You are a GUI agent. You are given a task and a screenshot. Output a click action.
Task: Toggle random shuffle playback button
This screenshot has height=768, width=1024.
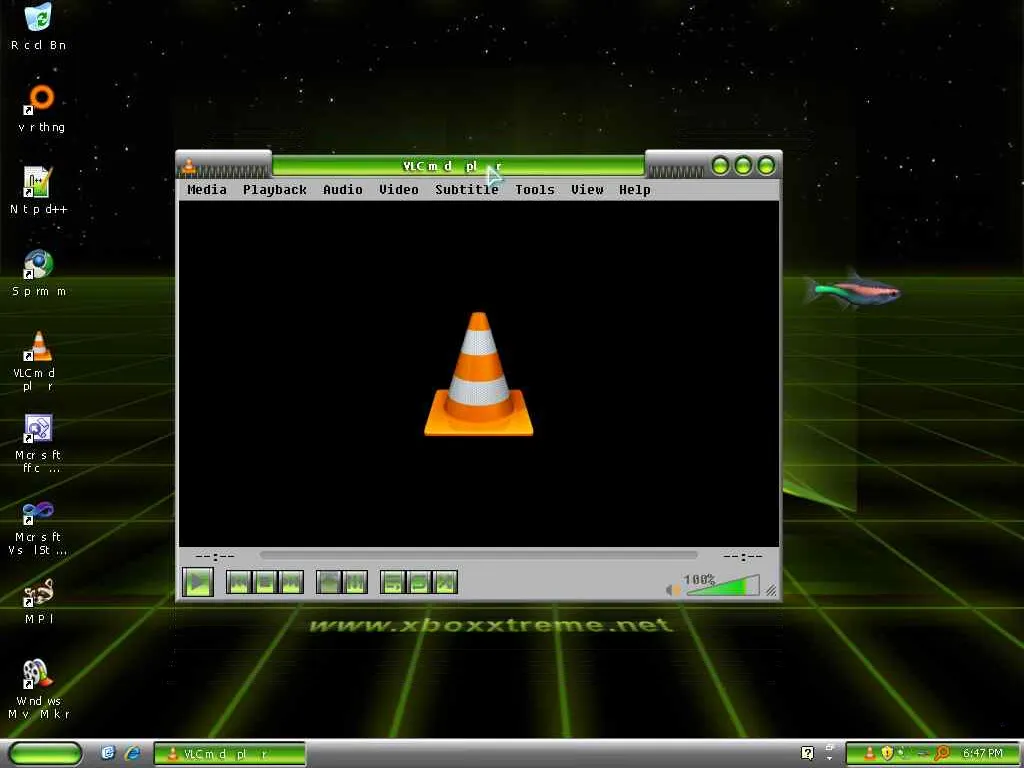(445, 582)
